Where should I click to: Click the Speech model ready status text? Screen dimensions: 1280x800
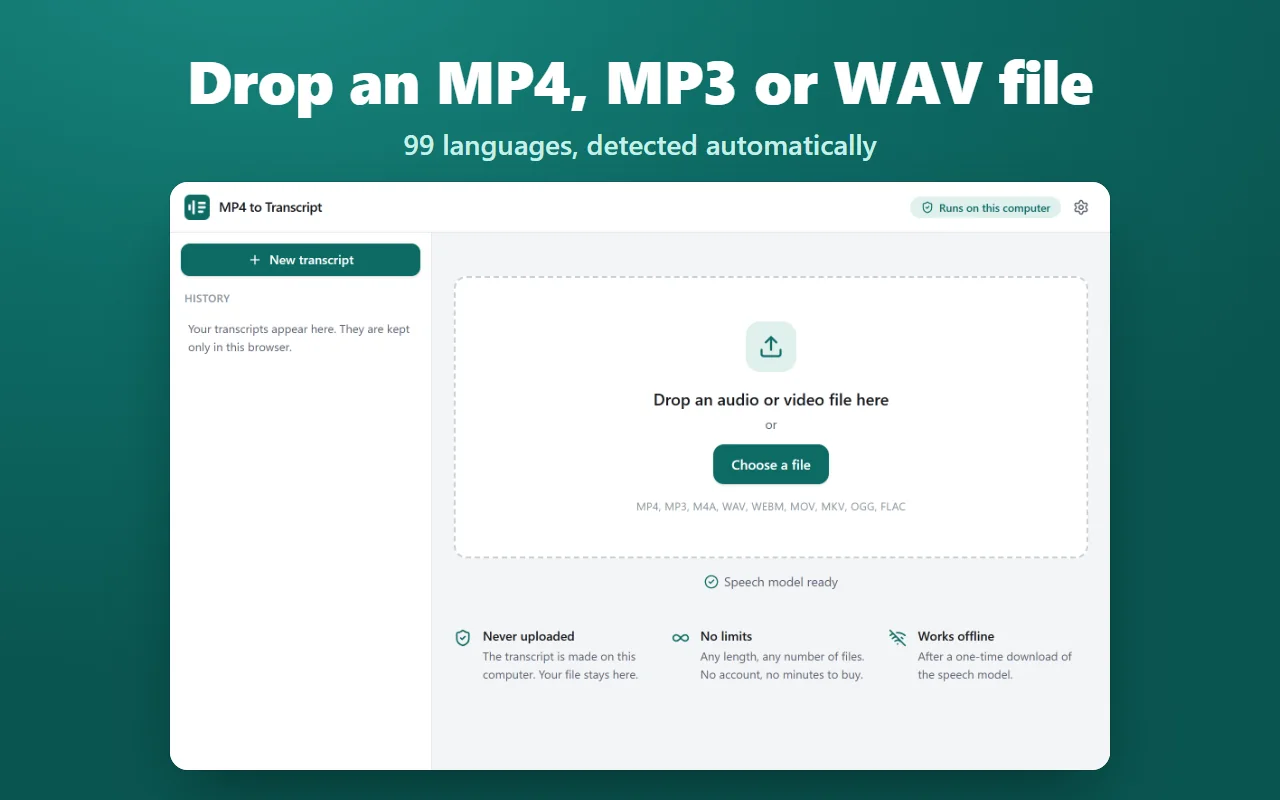[x=781, y=582]
